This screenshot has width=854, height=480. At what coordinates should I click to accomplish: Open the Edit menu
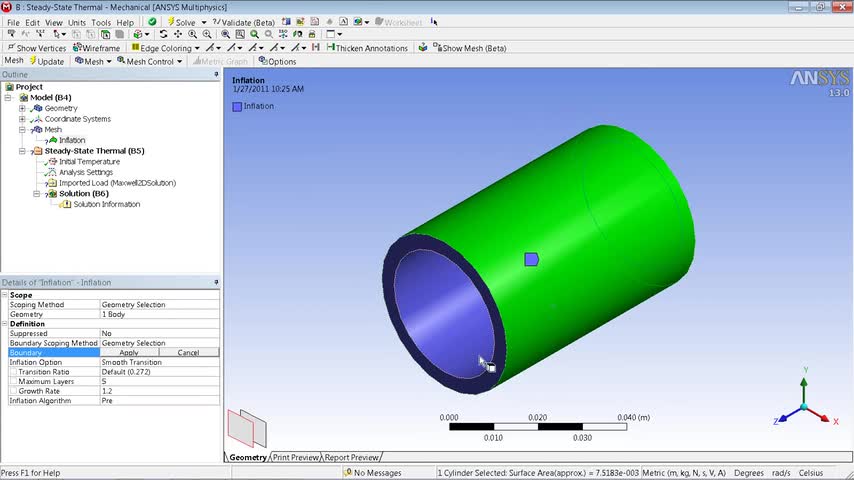click(x=32, y=22)
